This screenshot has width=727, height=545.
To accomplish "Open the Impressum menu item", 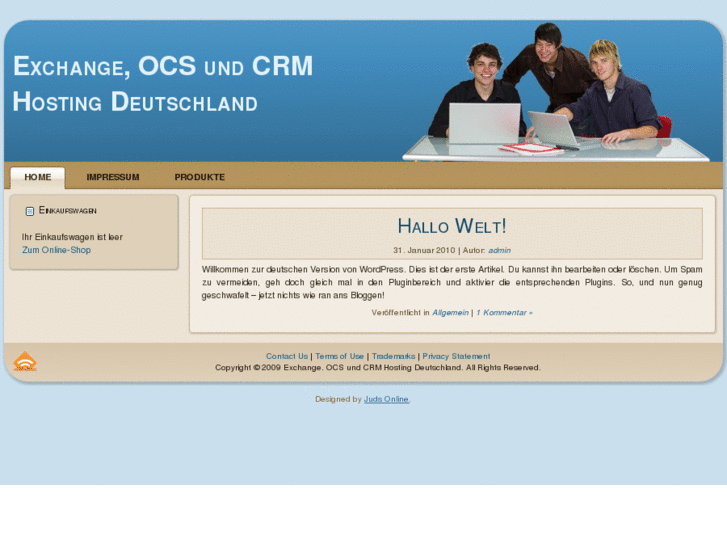I will [x=113, y=177].
